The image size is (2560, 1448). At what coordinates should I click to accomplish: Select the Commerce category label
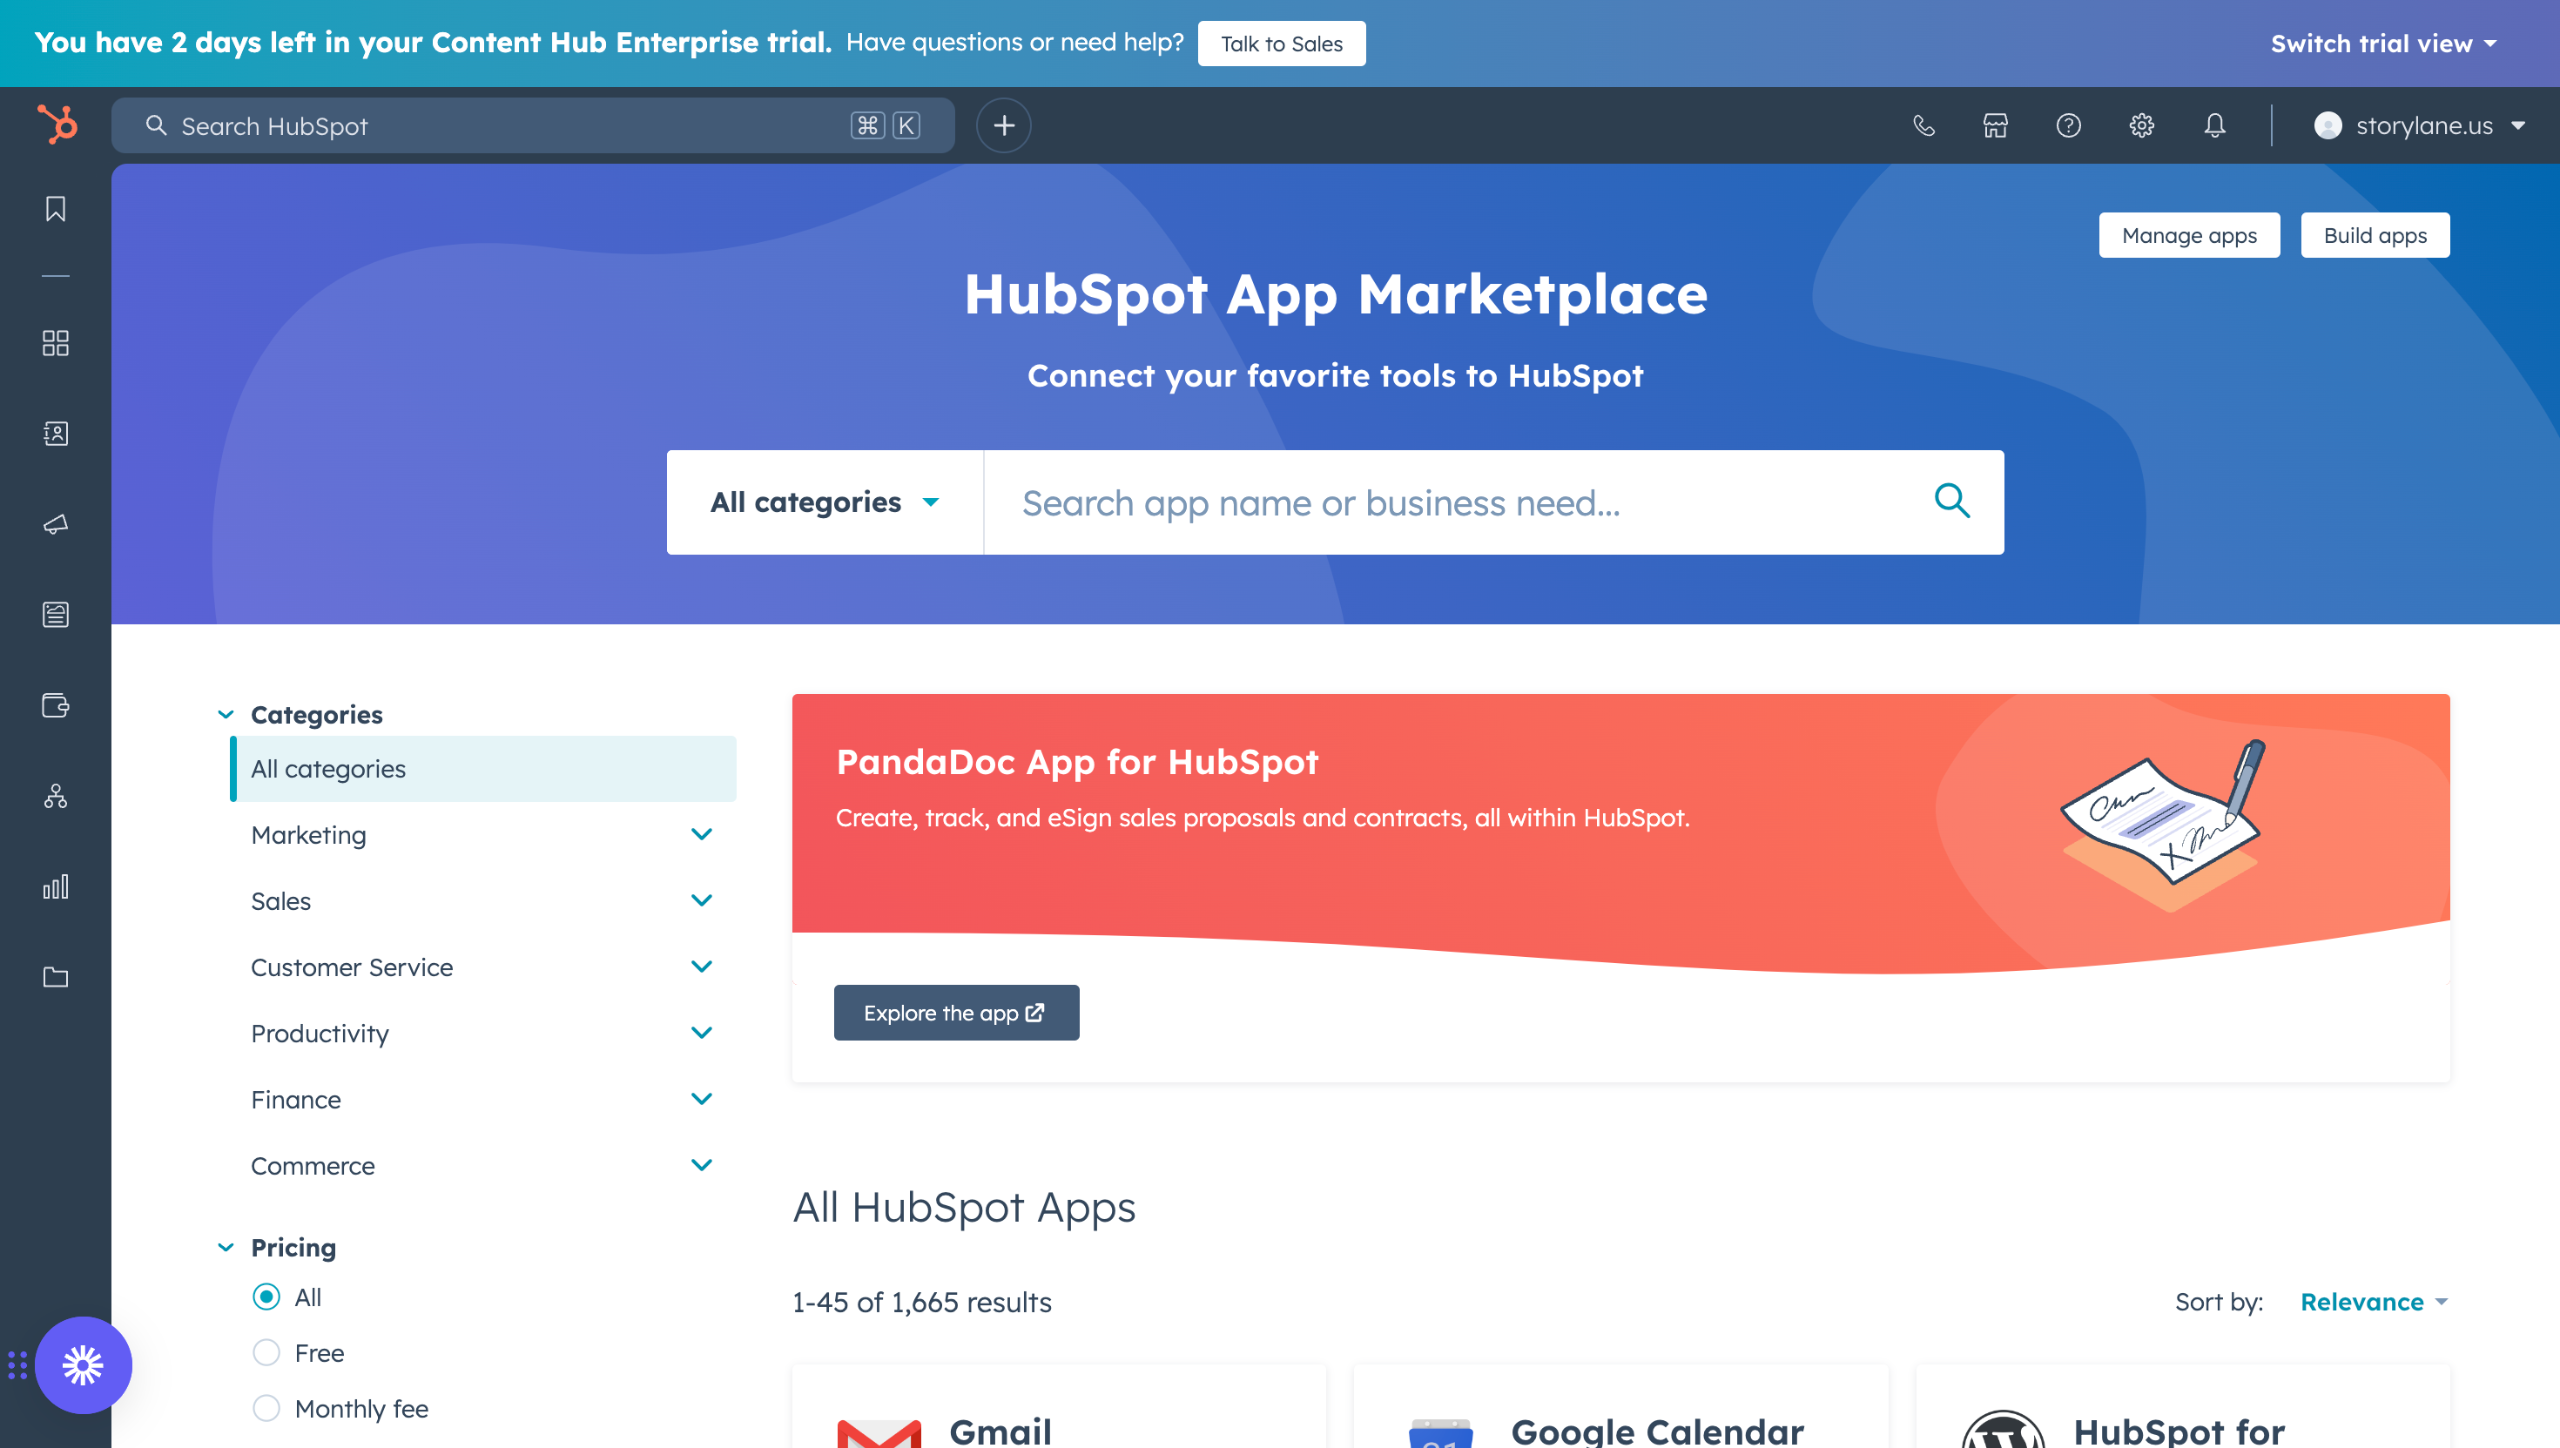pyautogui.click(x=313, y=1166)
